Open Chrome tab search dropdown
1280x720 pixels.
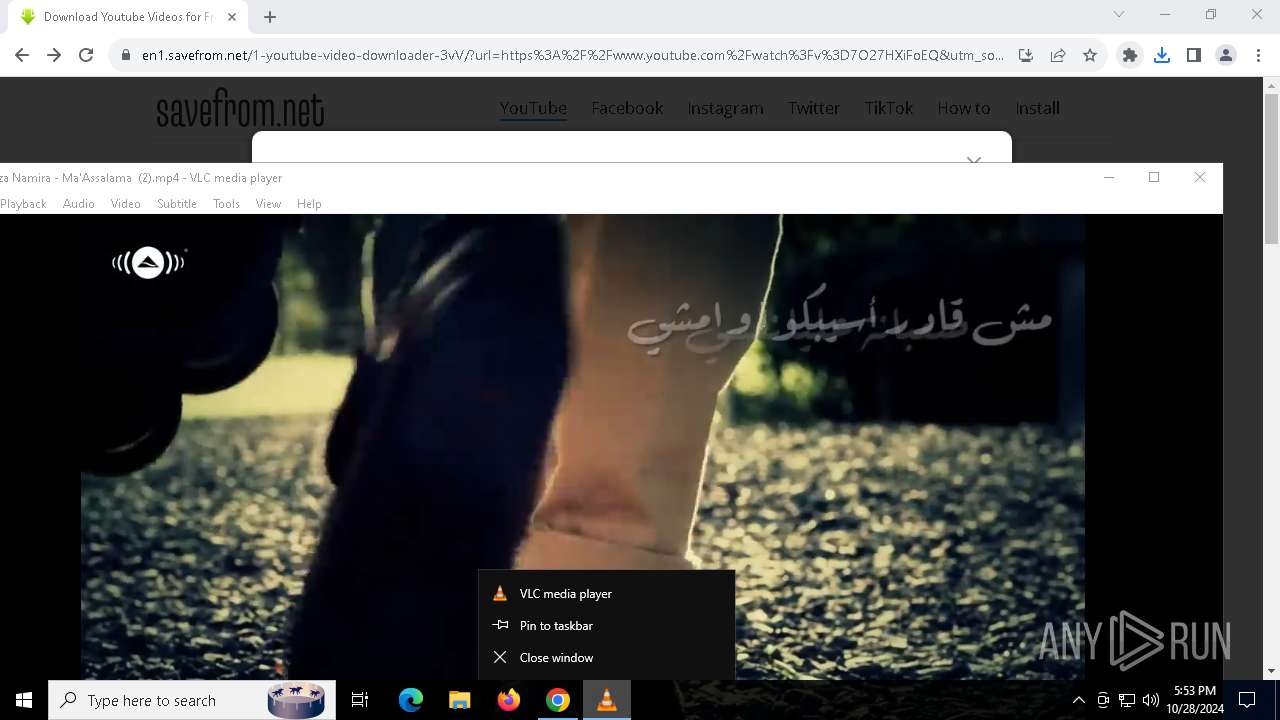pos(1119,14)
